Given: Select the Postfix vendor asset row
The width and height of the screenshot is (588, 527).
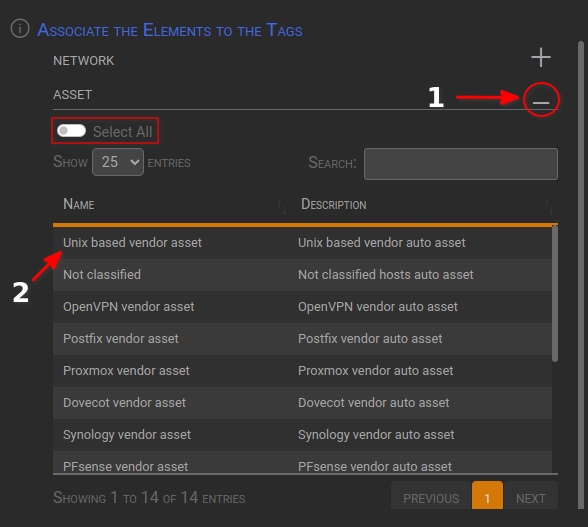Looking at the screenshot, I should (302, 339).
